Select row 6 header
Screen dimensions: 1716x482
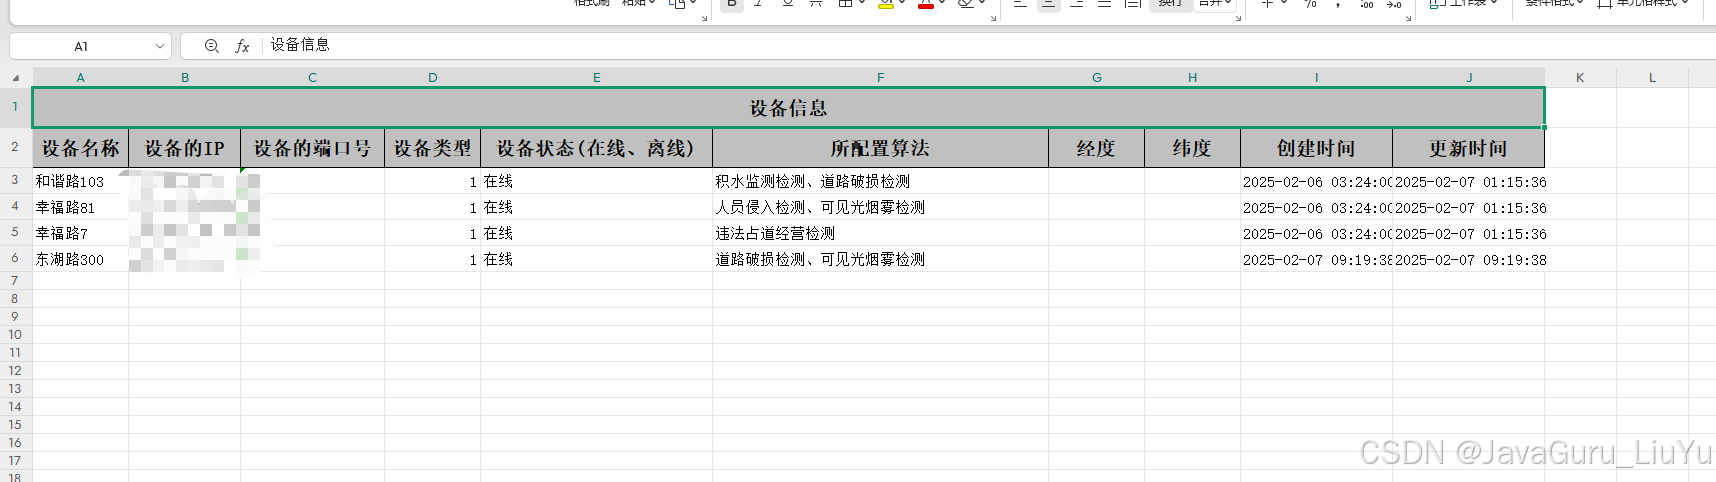click(15, 258)
